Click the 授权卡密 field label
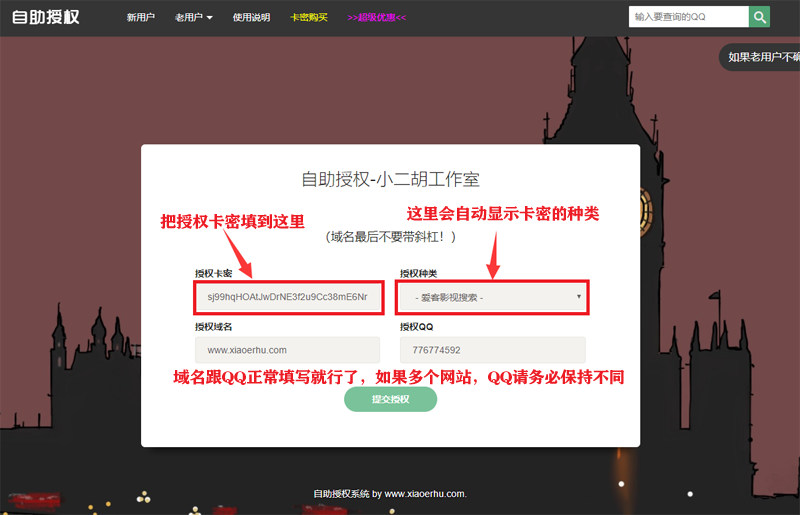The image size is (800, 515). tap(213, 274)
